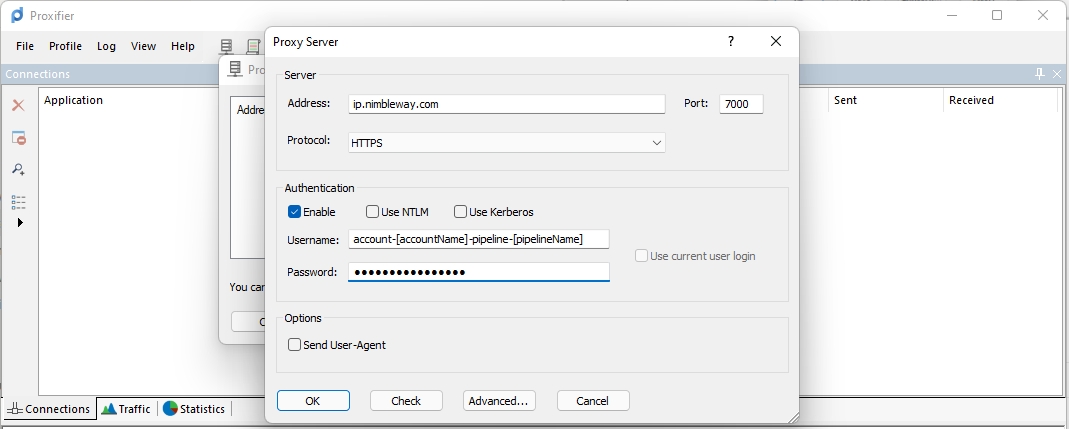The image size is (1069, 429).
Task: Open the Protocol dropdown showing HTTPS
Action: [x=506, y=143]
